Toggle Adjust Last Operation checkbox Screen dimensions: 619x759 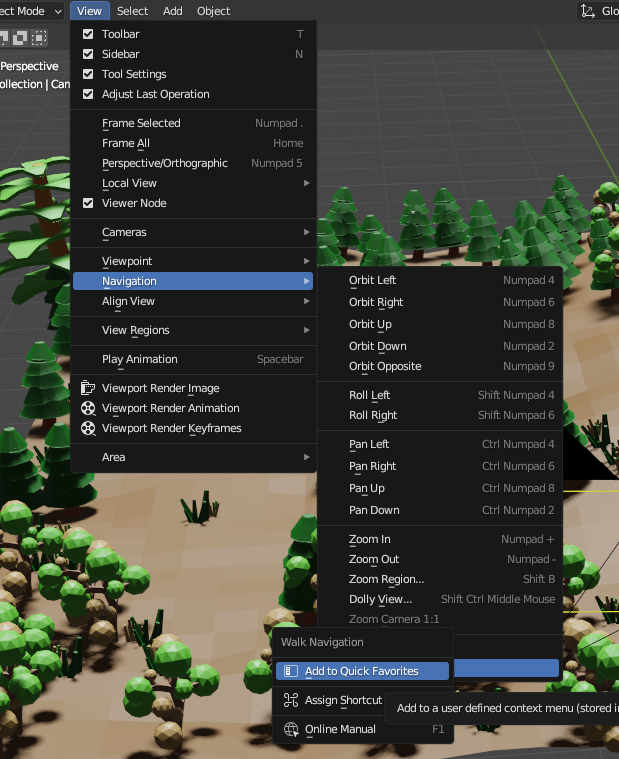click(x=88, y=94)
